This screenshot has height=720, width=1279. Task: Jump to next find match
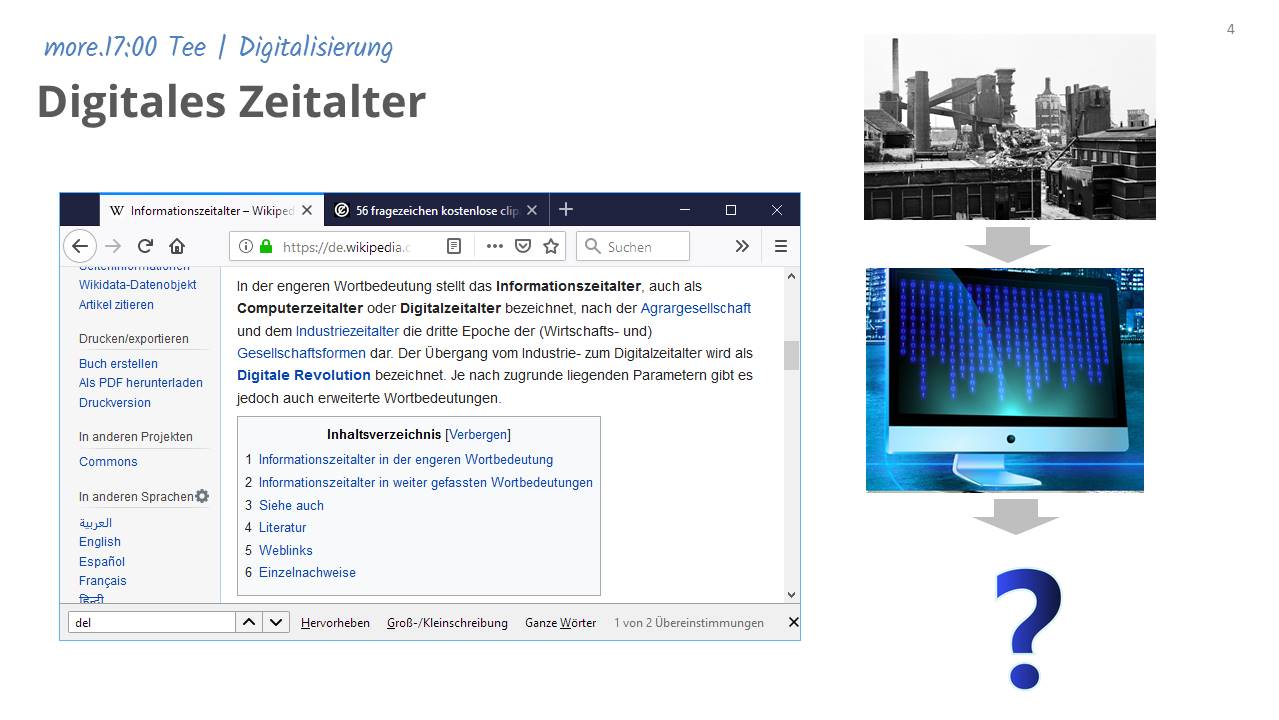coord(276,622)
